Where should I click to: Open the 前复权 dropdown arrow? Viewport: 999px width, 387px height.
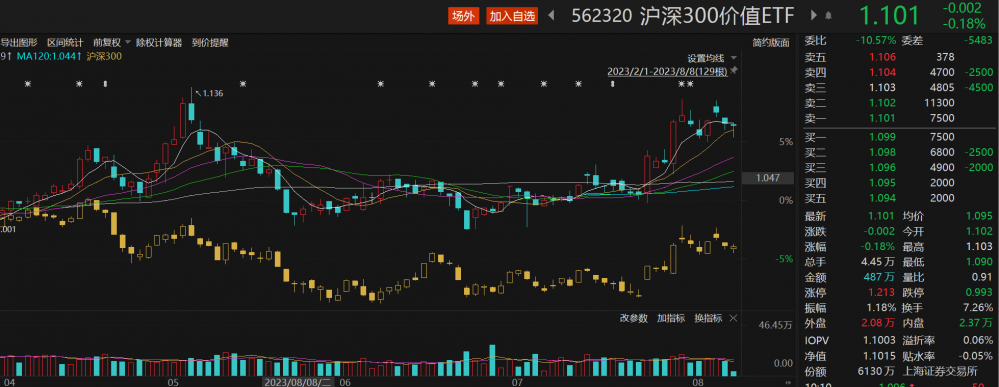click(127, 43)
